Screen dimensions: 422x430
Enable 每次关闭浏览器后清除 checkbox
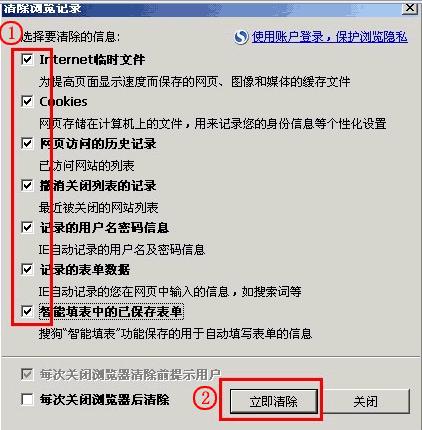(27, 399)
